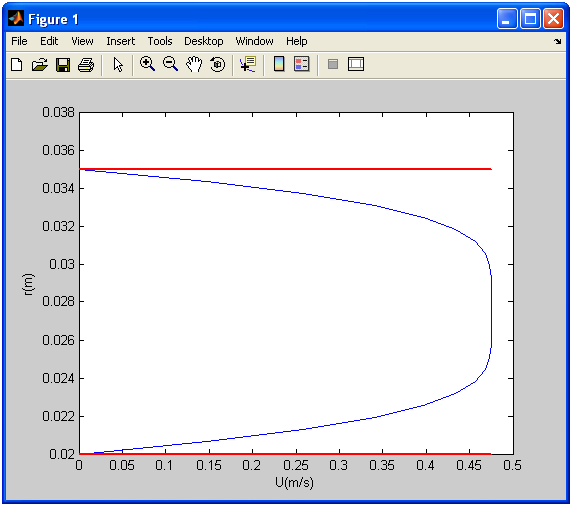Open the File menu

[19, 41]
